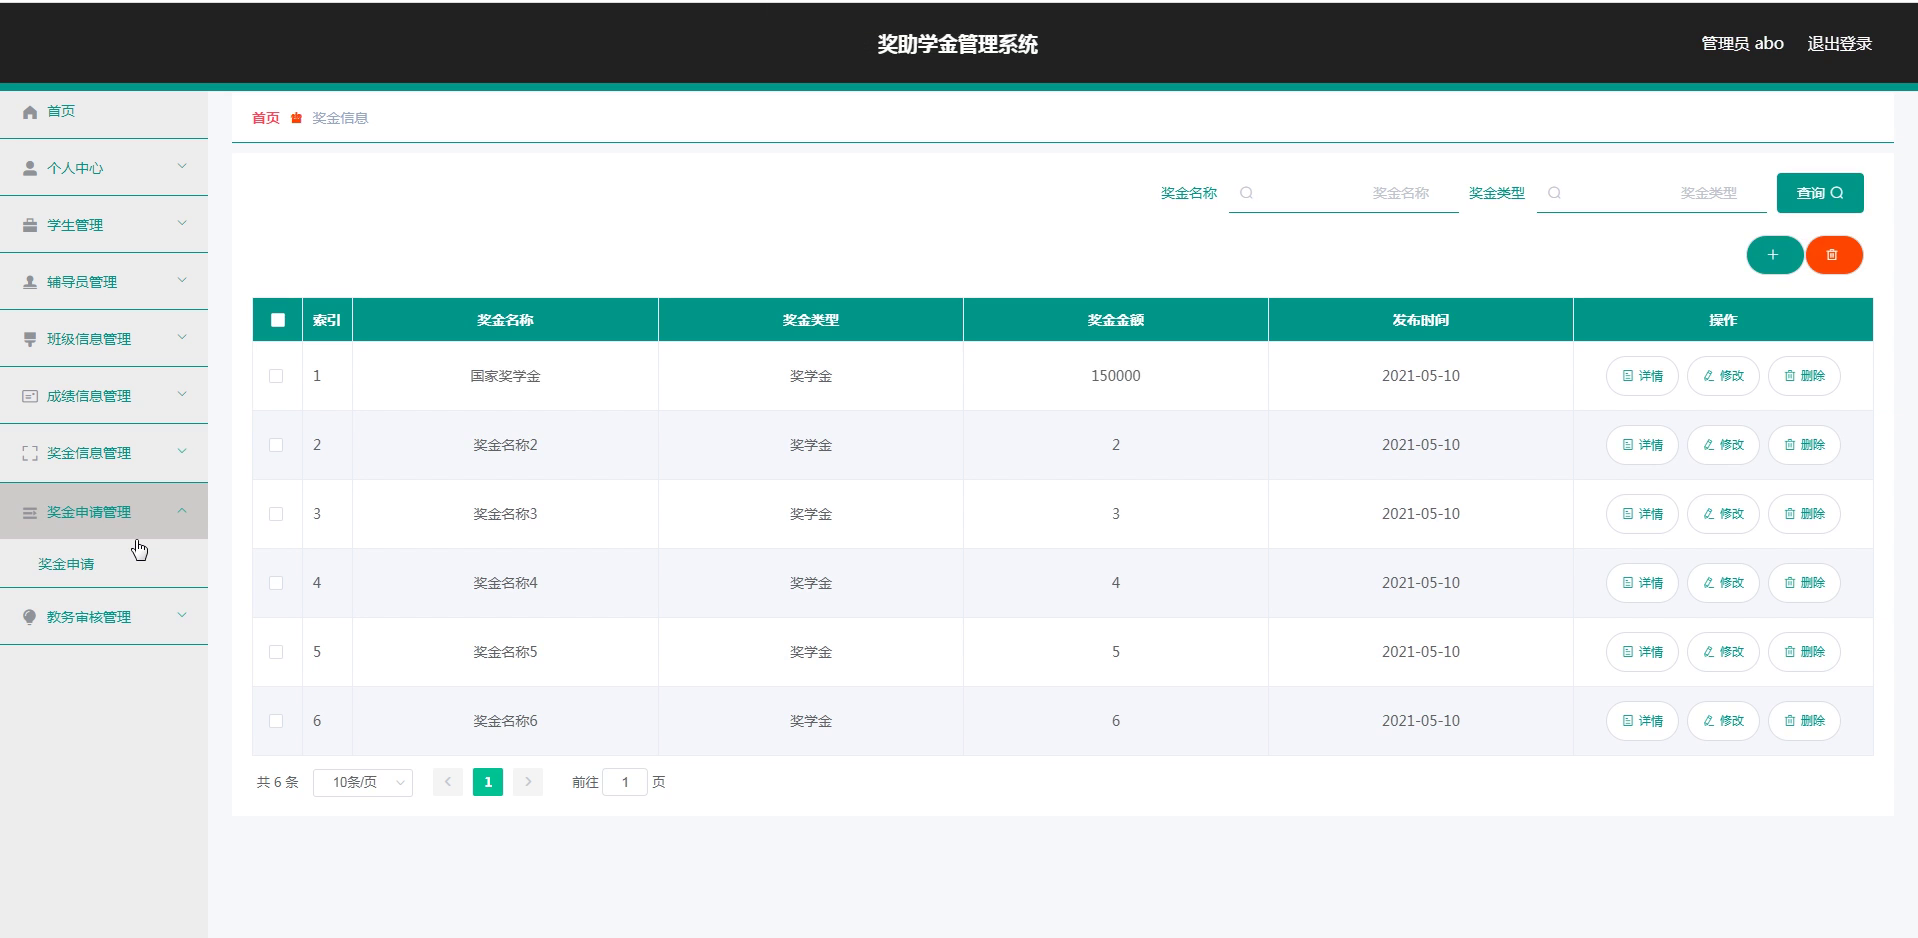Click the 国家奖学金 name cell
The image size is (1918, 938).
click(x=506, y=376)
